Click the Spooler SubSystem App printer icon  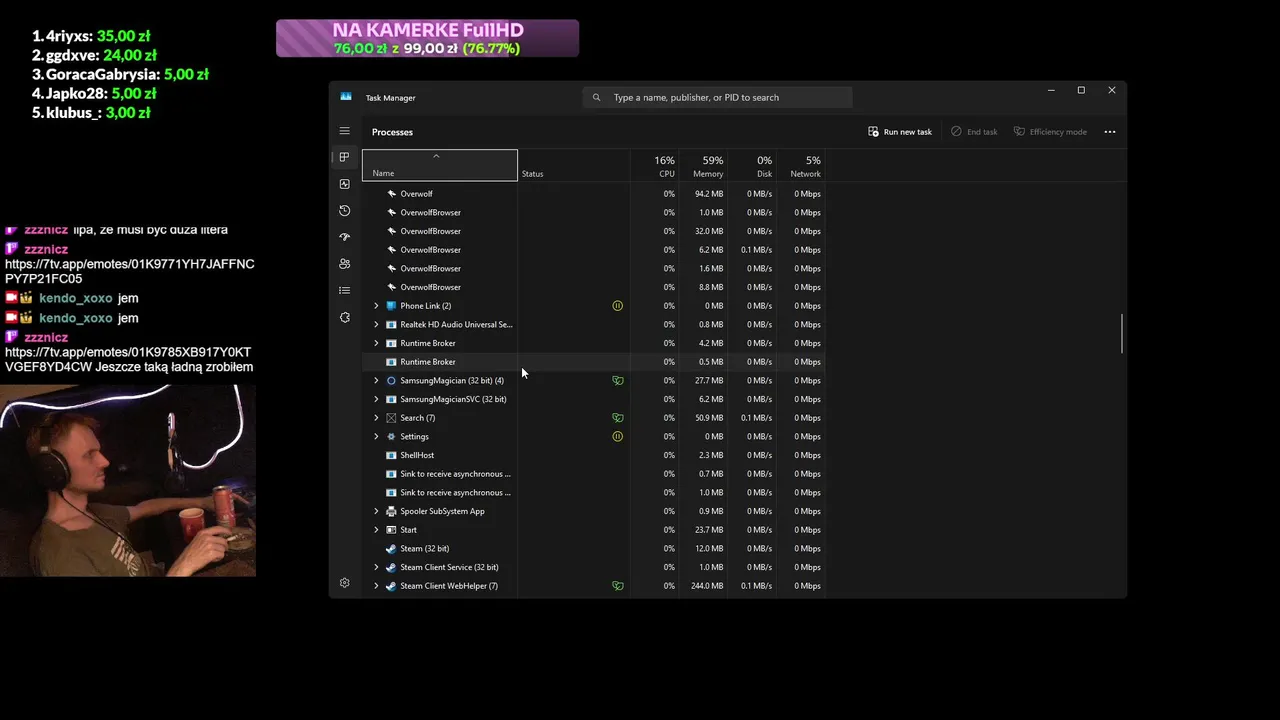tap(391, 511)
